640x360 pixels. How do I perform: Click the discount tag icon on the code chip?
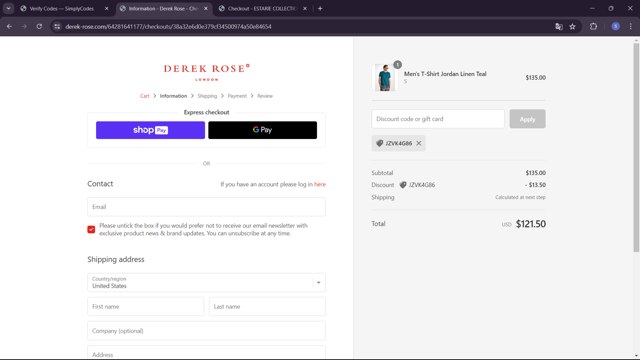coord(380,143)
